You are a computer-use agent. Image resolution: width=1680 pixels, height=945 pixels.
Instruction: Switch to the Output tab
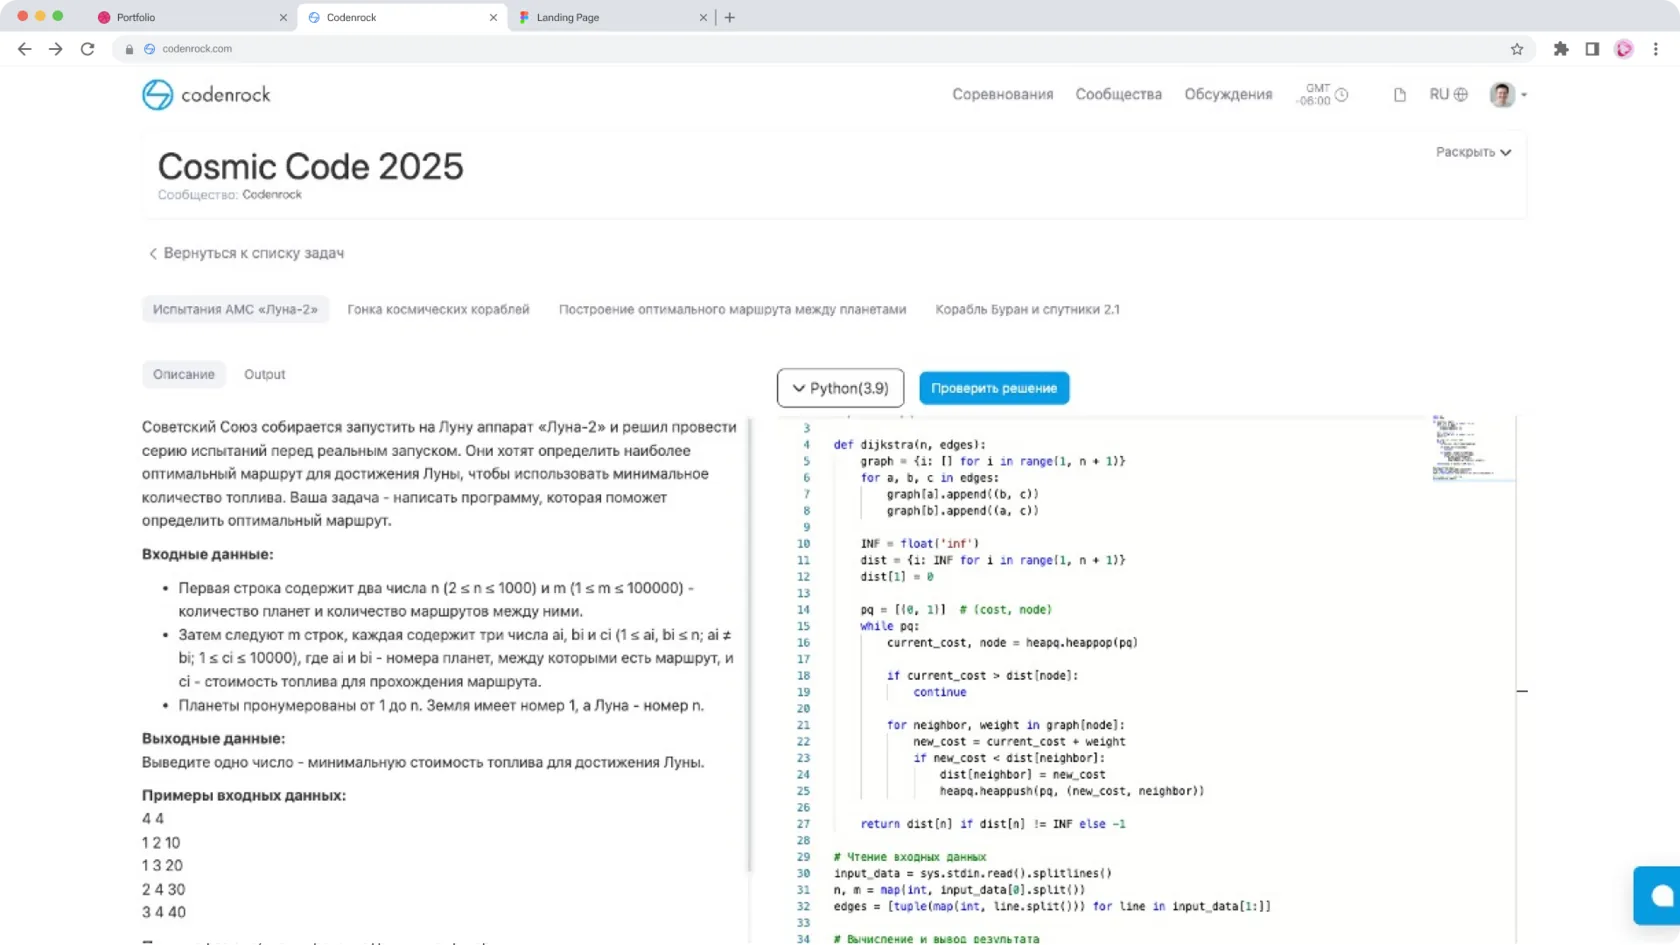[265, 374]
